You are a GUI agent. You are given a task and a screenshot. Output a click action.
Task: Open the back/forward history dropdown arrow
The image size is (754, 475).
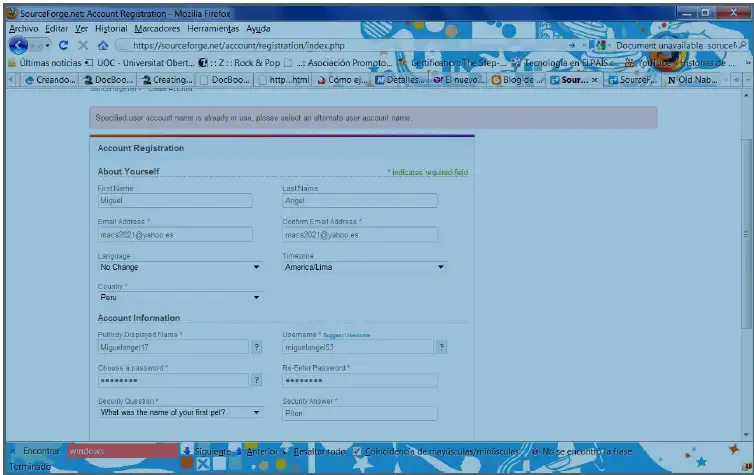[47, 46]
